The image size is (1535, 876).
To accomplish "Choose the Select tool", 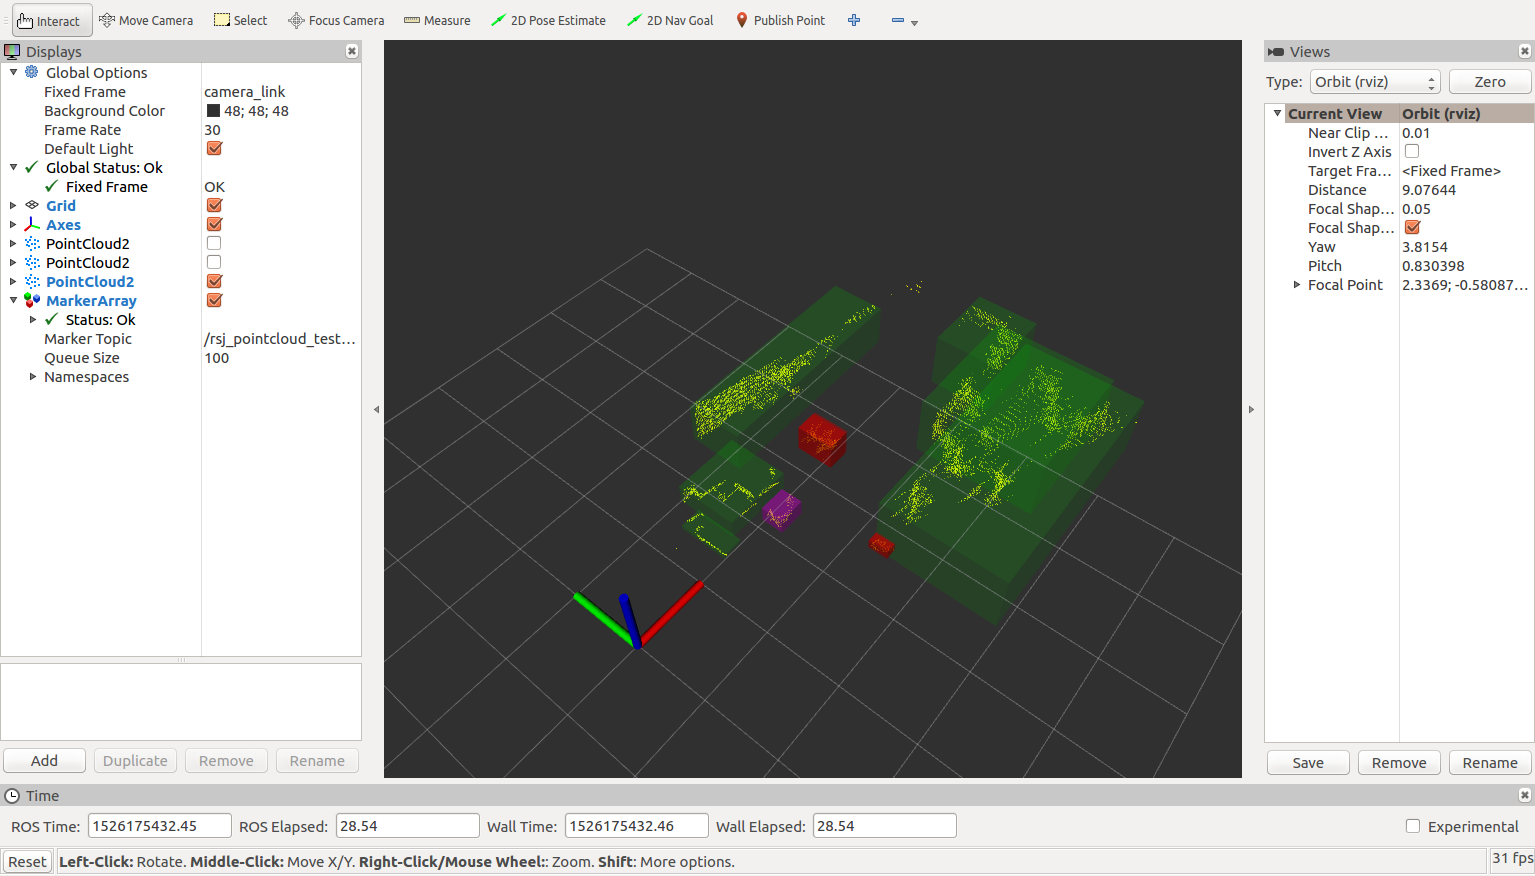I will [x=241, y=20].
